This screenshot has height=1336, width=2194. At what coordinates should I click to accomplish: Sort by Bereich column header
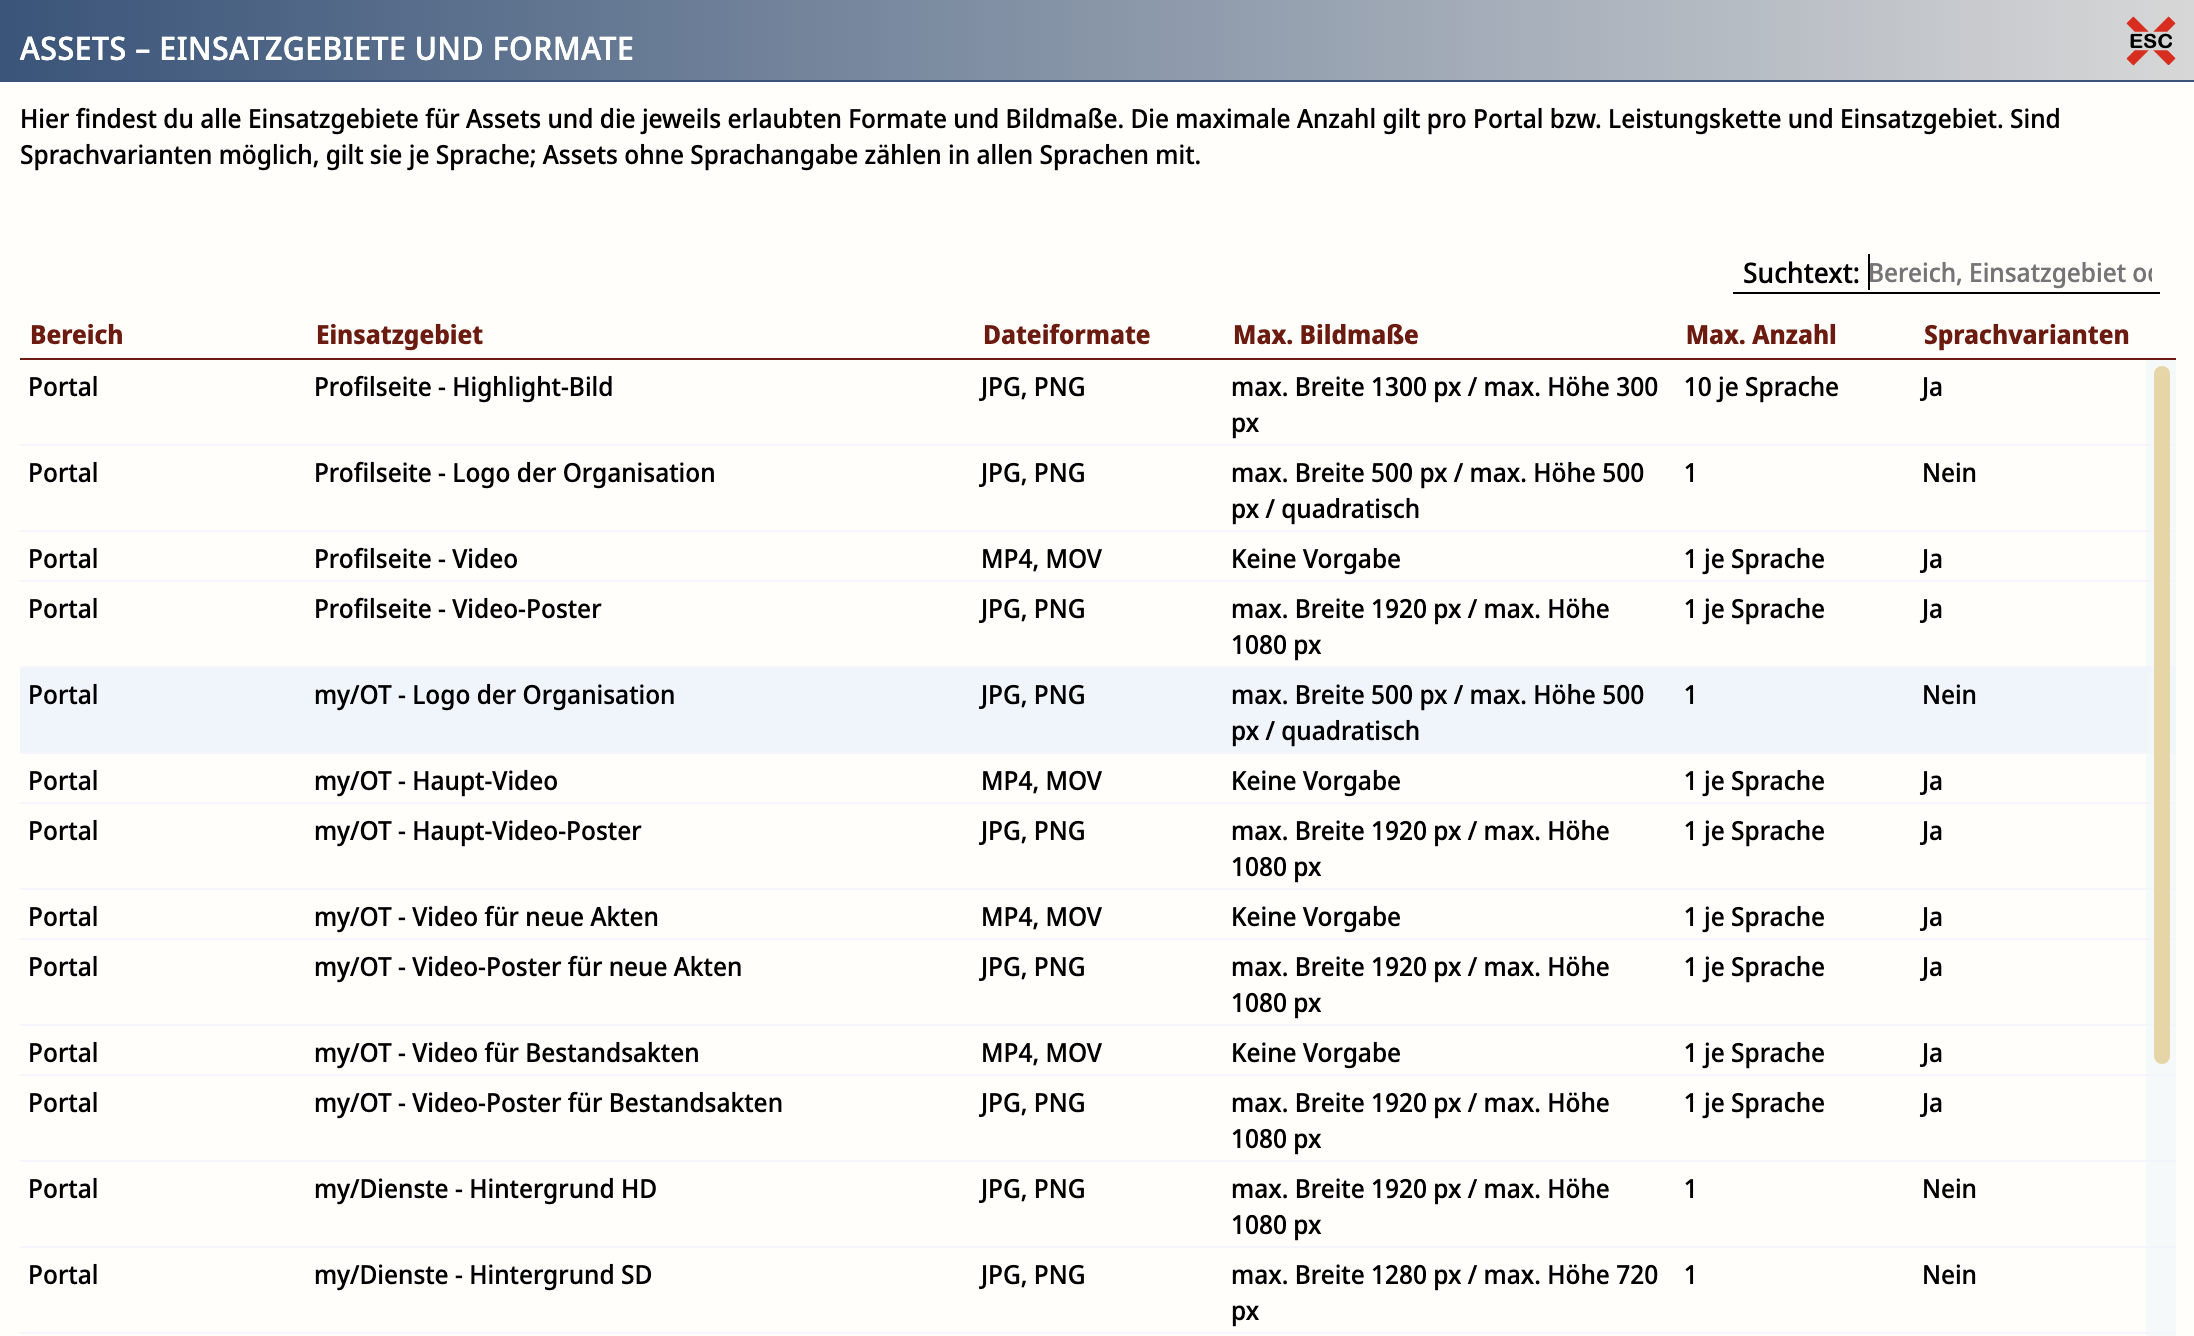(x=76, y=335)
